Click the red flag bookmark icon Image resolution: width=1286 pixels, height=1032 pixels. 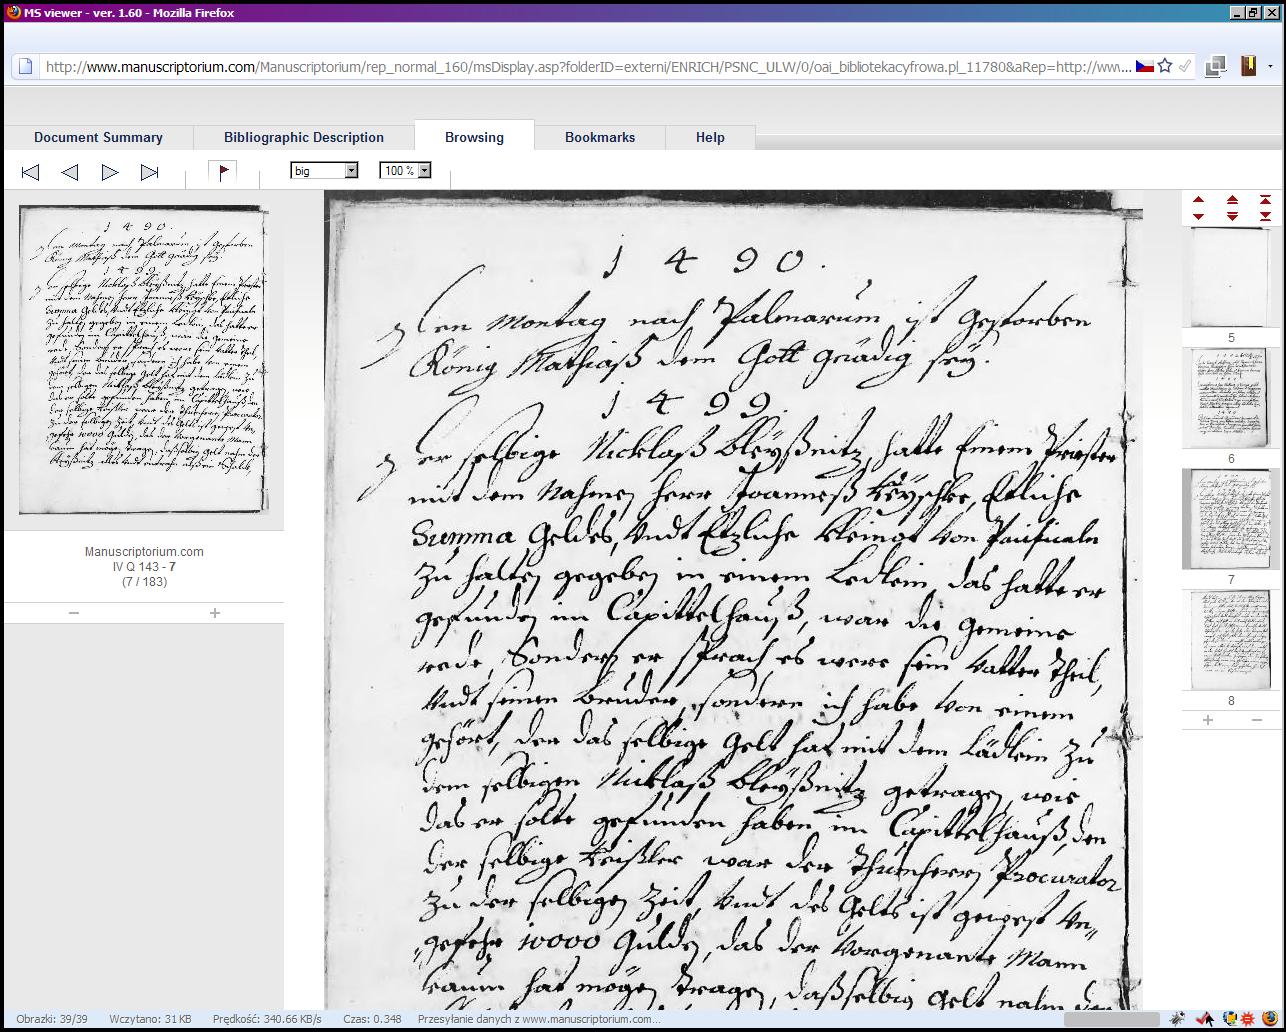click(x=222, y=171)
